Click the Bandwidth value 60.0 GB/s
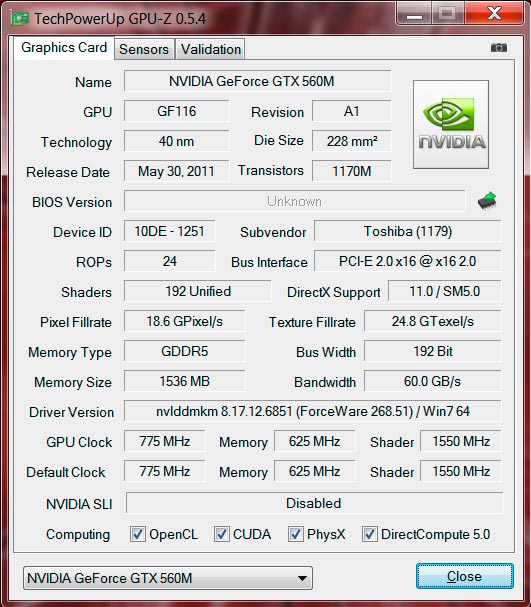 click(x=433, y=381)
